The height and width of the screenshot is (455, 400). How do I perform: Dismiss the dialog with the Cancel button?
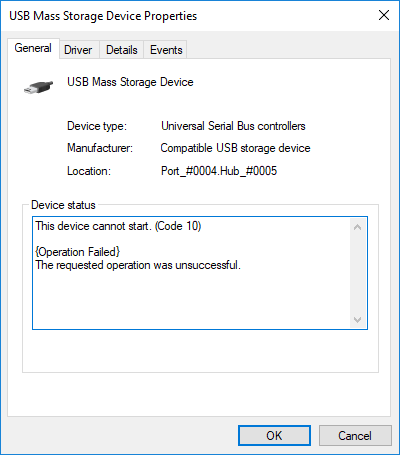pos(355,435)
